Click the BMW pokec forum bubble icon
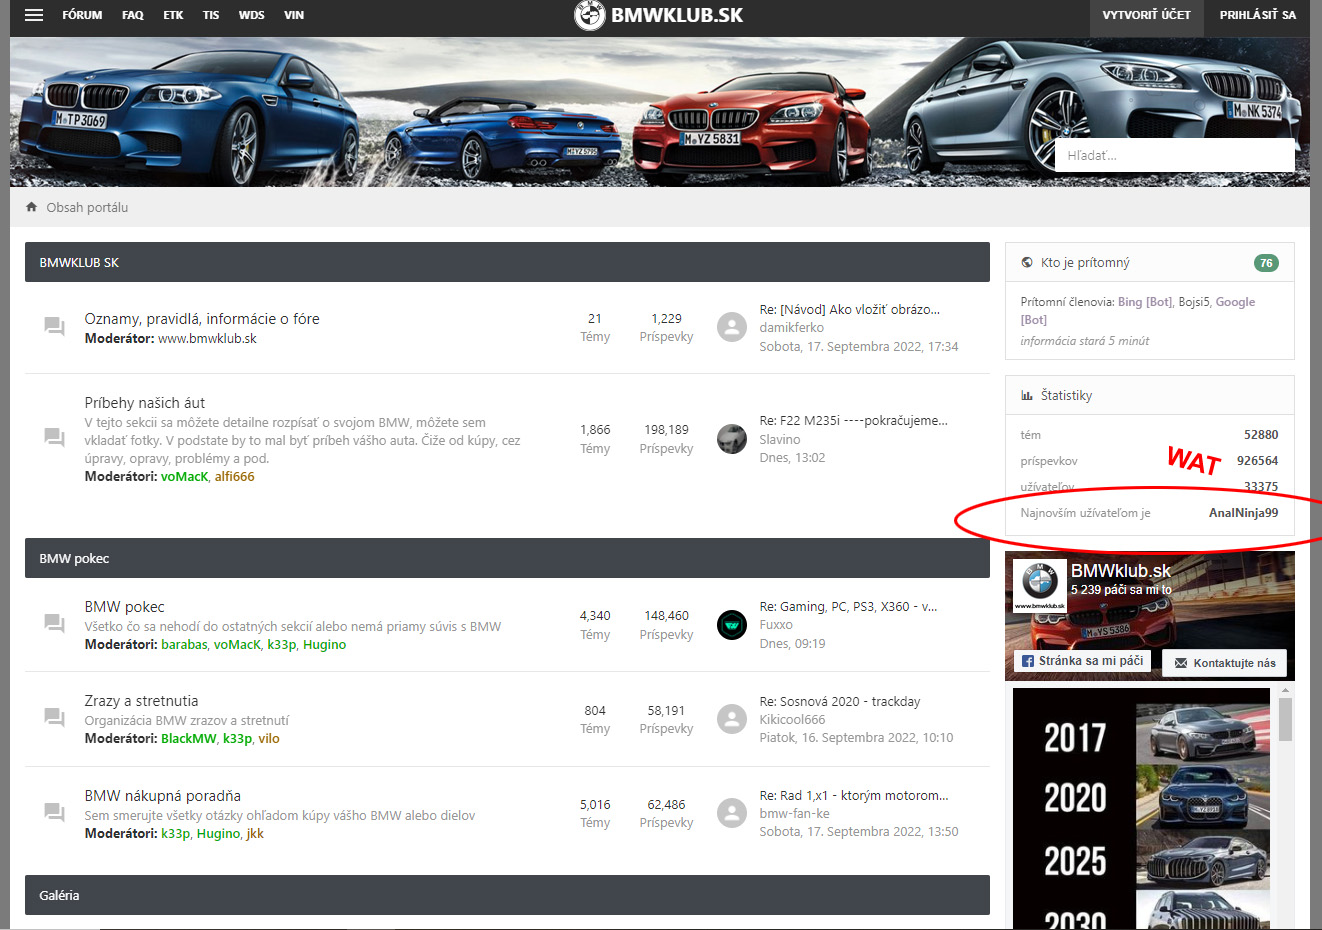Screen dimensions: 1322x930 point(54,624)
